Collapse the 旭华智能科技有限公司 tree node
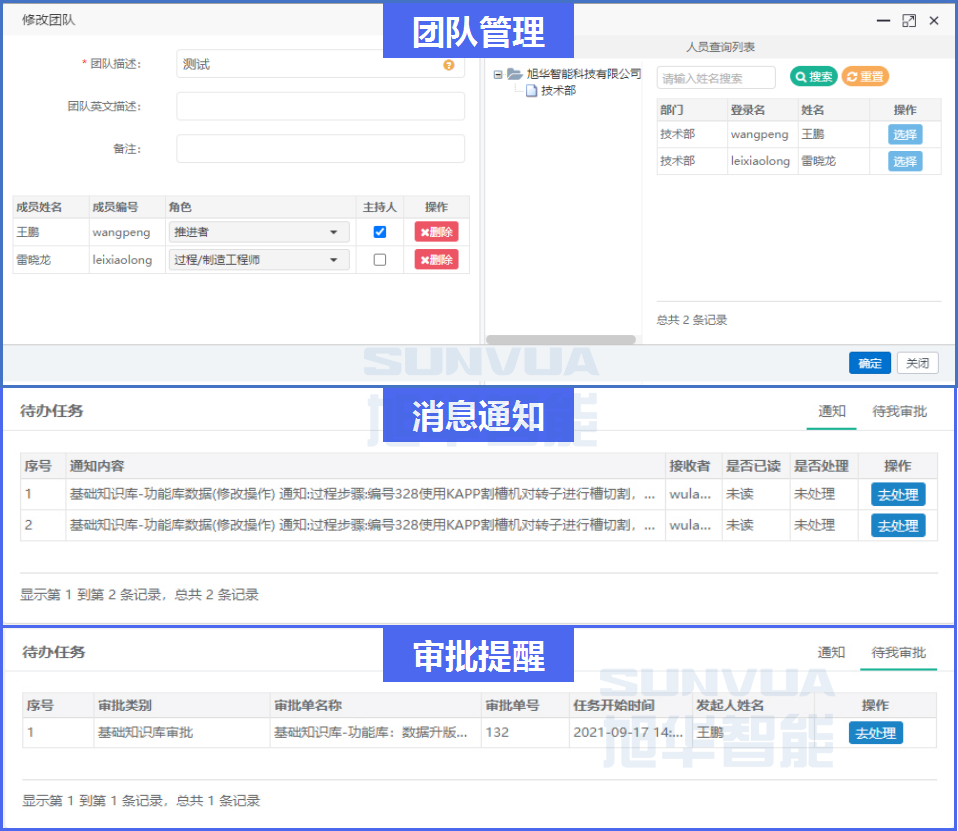 497,72
